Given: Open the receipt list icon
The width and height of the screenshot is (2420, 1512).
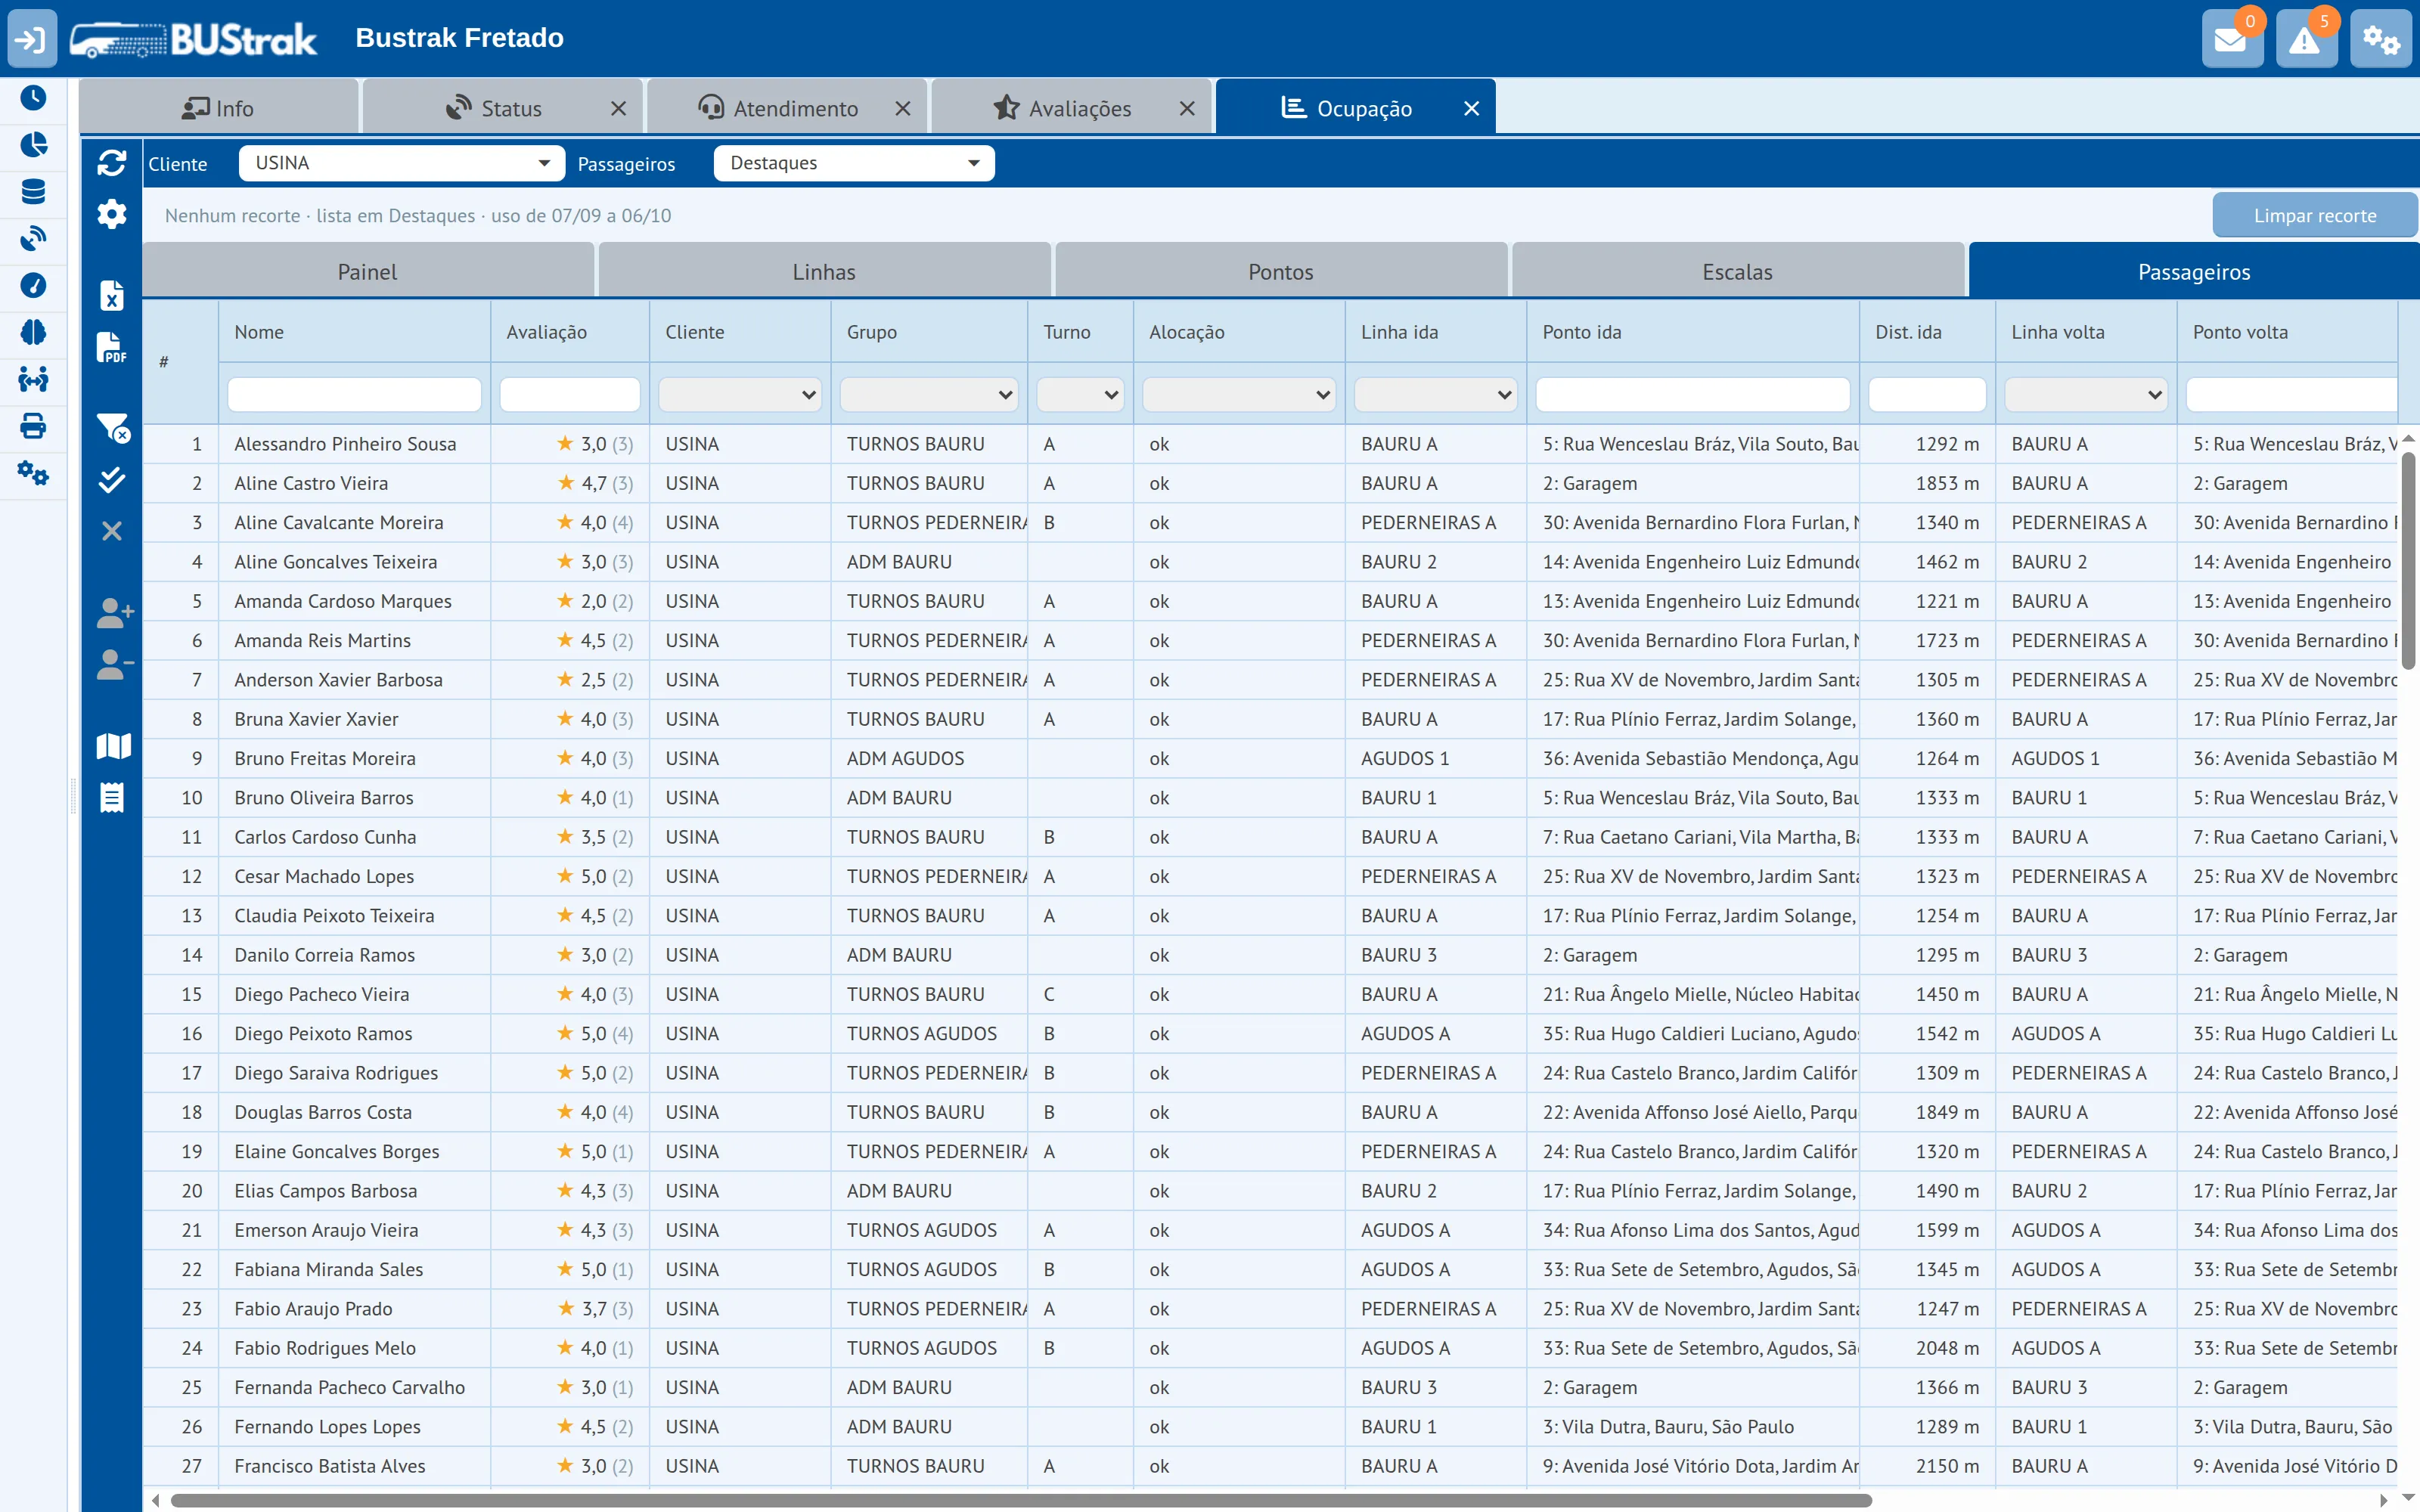Looking at the screenshot, I should (112, 797).
